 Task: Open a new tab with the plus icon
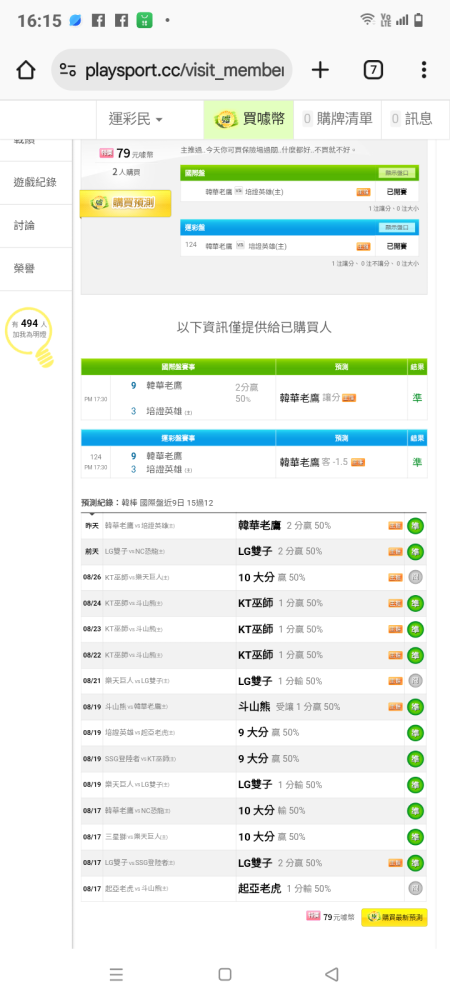click(x=320, y=70)
